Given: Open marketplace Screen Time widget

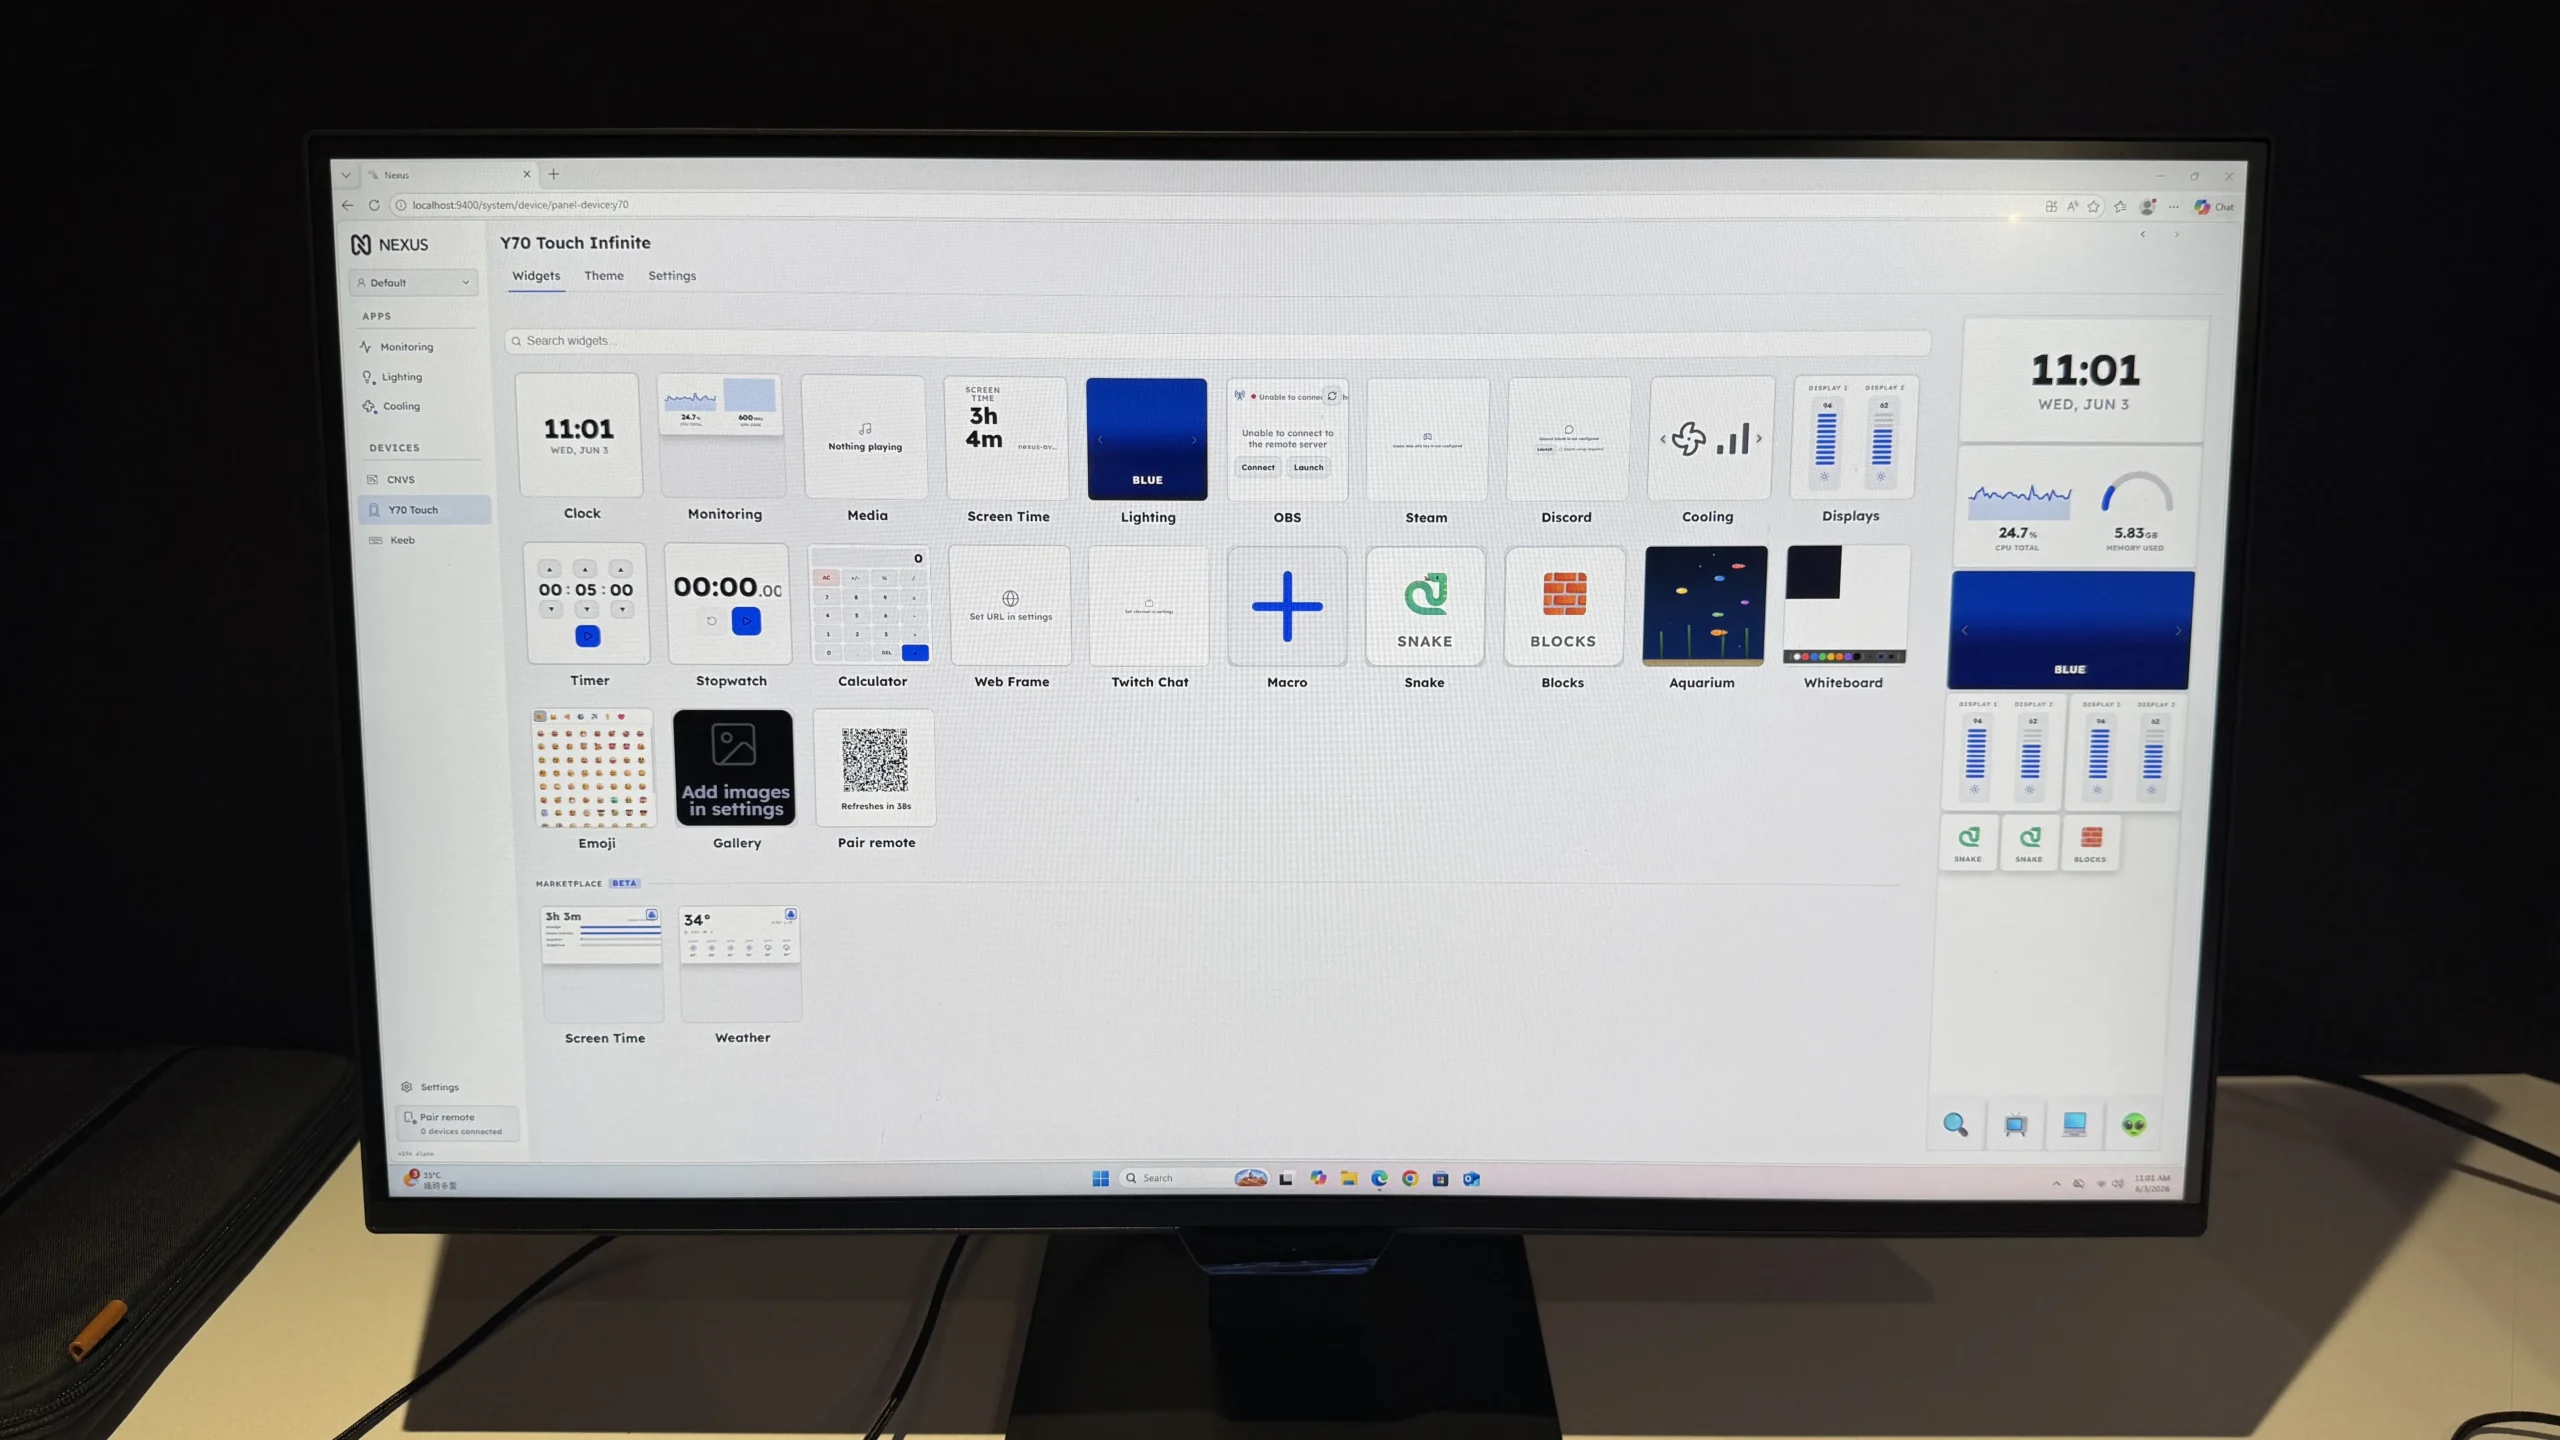Looking at the screenshot, I should (x=602, y=964).
